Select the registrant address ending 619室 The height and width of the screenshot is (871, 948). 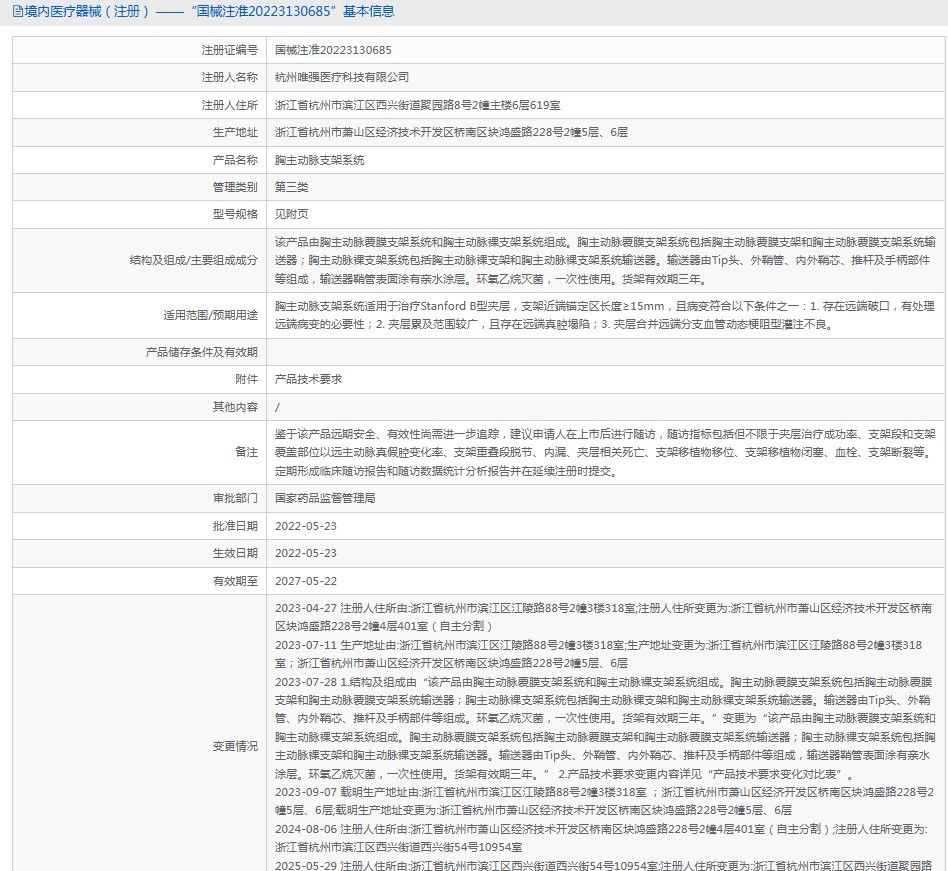pyautogui.click(x=418, y=105)
